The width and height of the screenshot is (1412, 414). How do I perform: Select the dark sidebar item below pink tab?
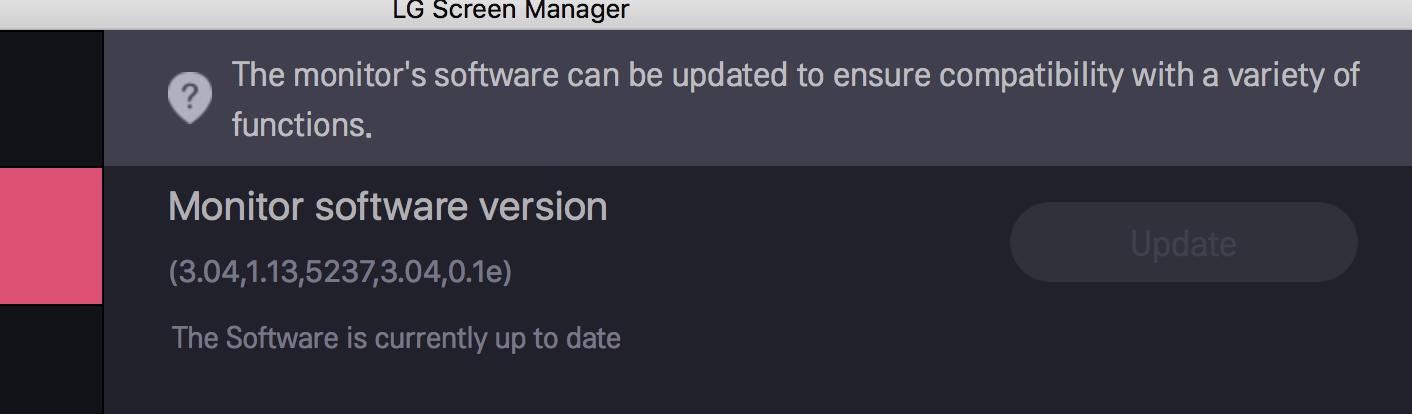coord(51,359)
